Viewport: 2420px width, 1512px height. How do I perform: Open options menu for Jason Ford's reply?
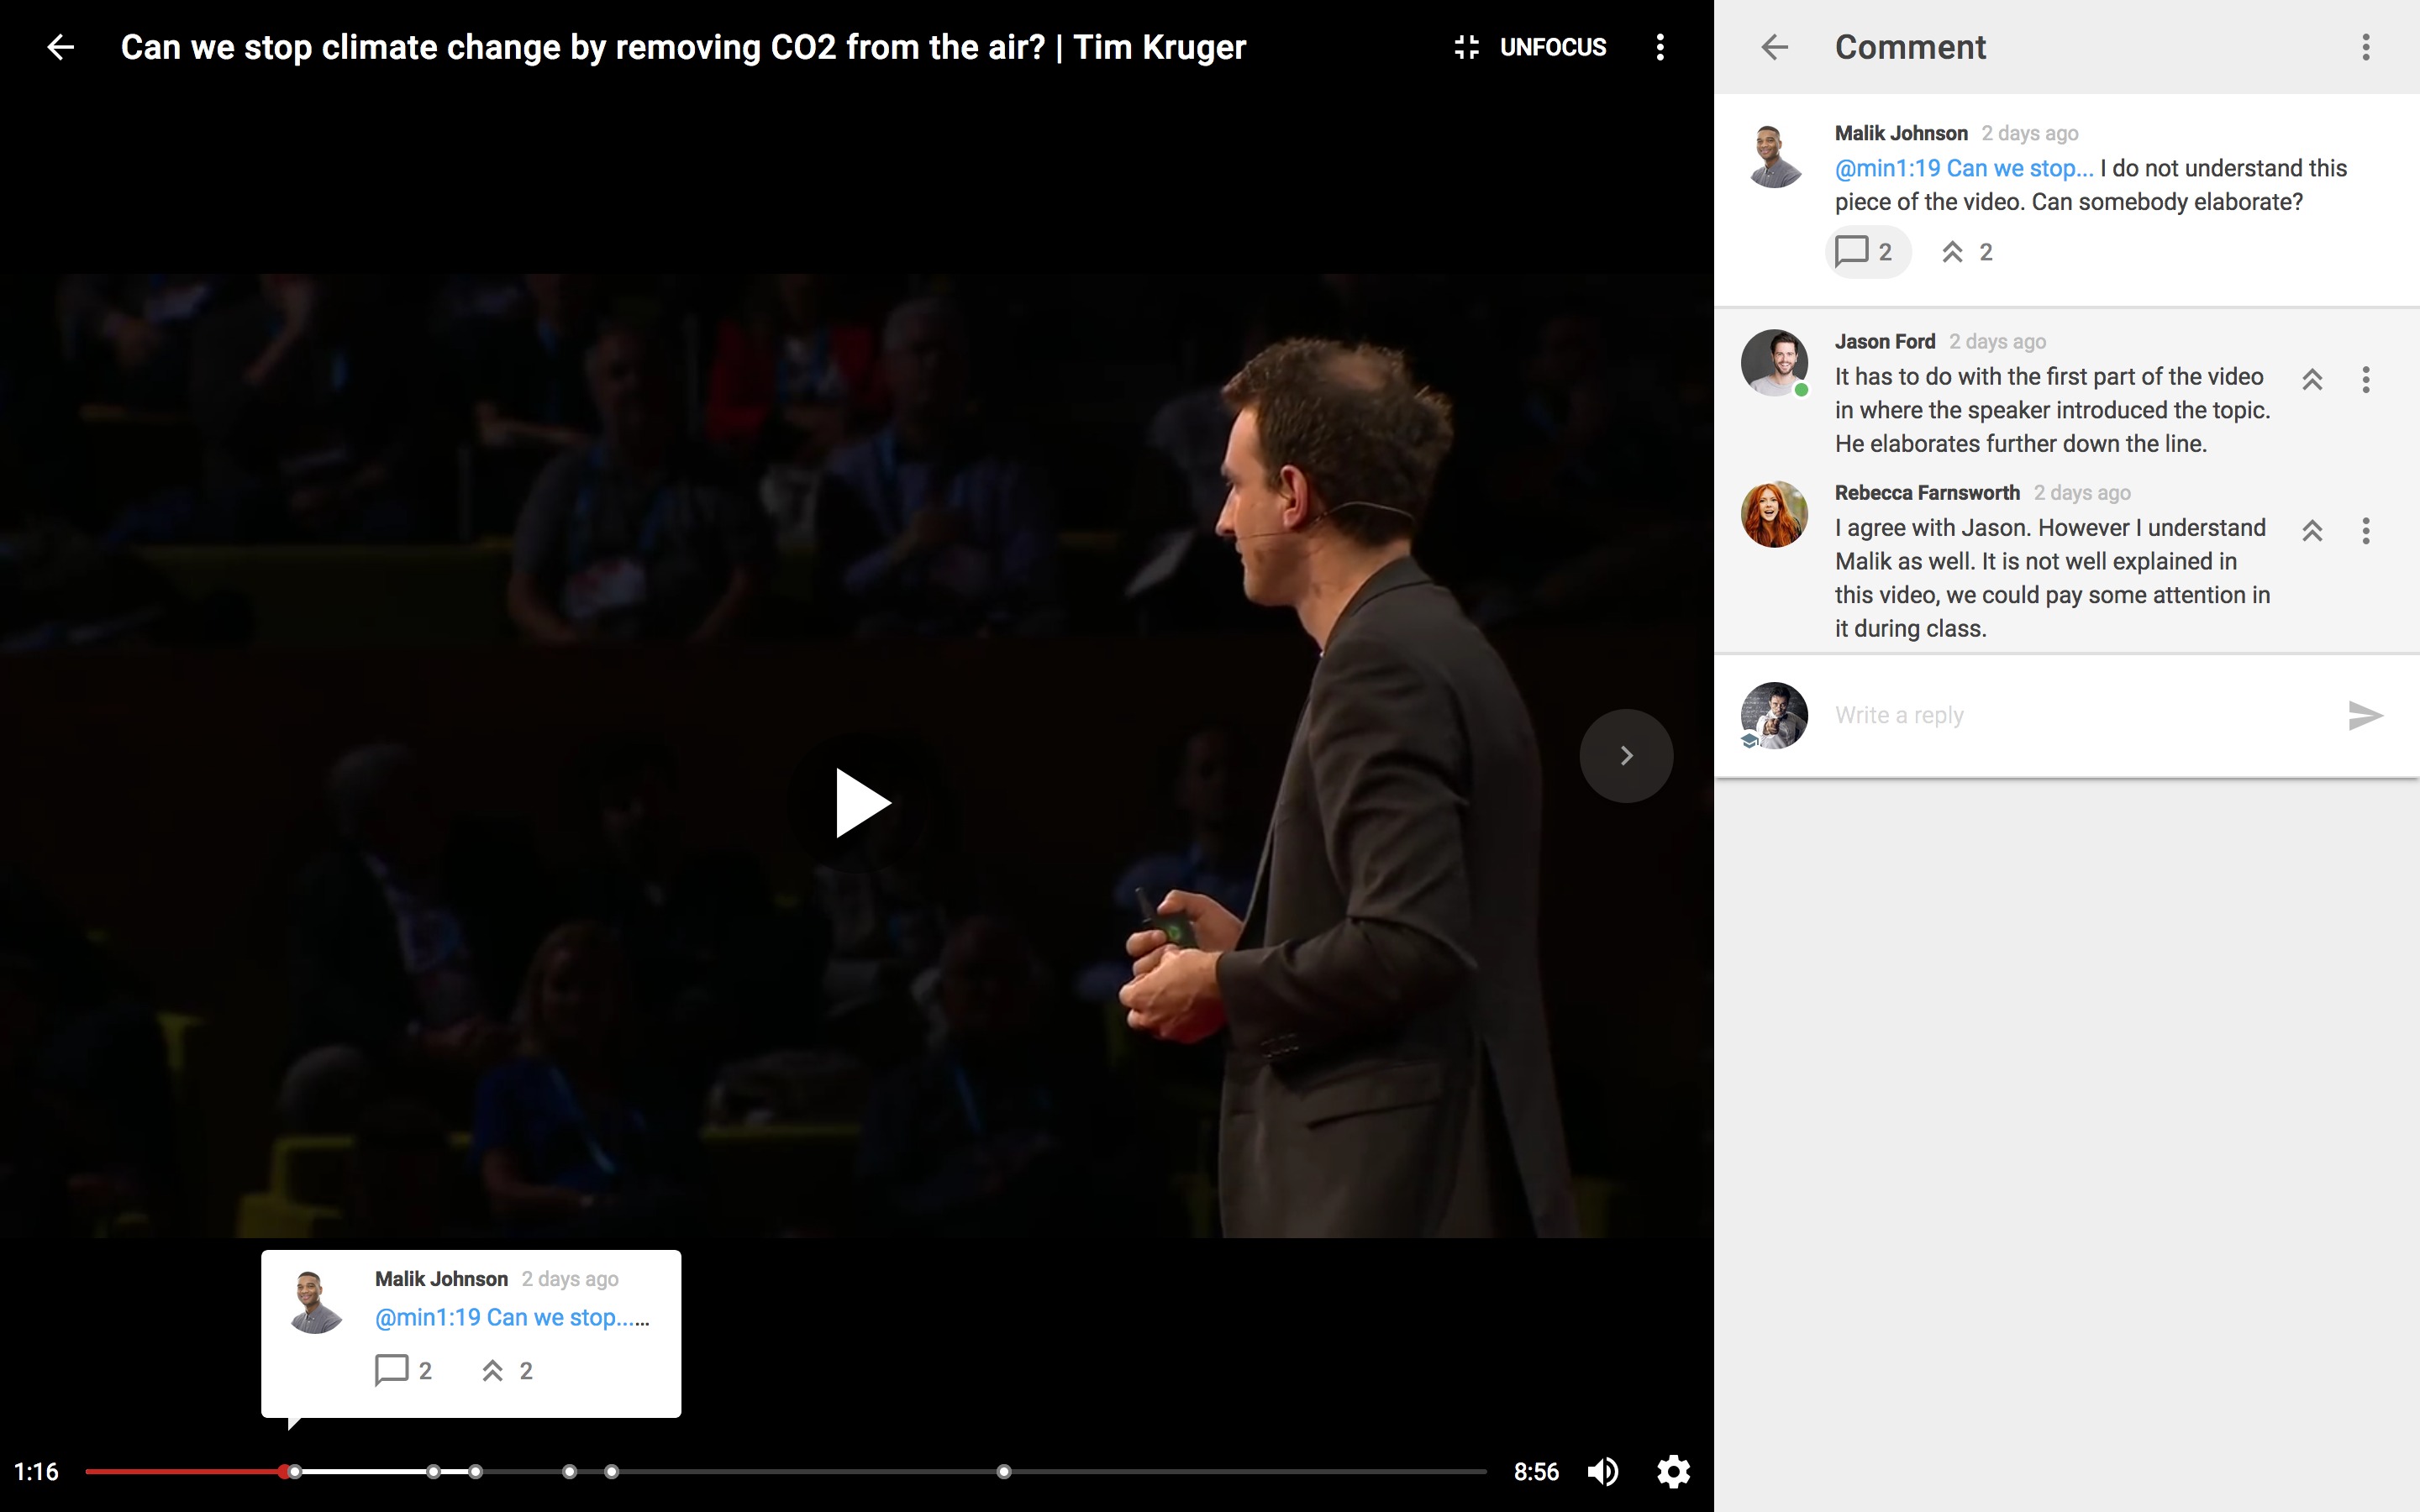point(2365,380)
